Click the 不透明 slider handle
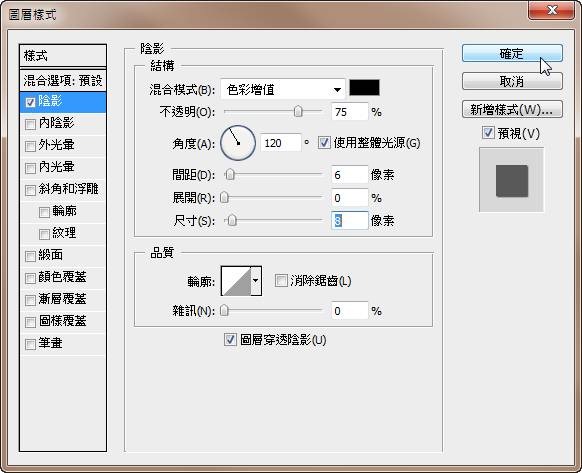Viewport: 582px width, 473px height. [298, 111]
